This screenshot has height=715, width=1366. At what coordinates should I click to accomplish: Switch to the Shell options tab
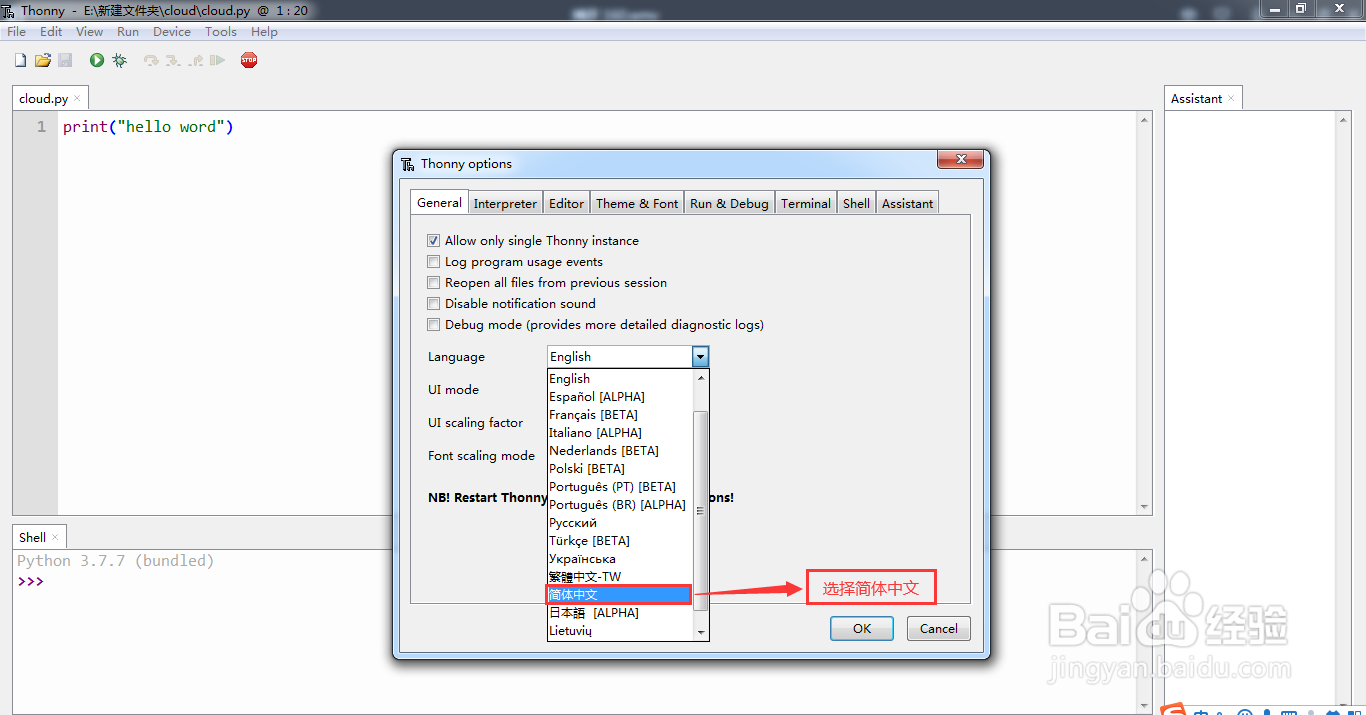(856, 203)
